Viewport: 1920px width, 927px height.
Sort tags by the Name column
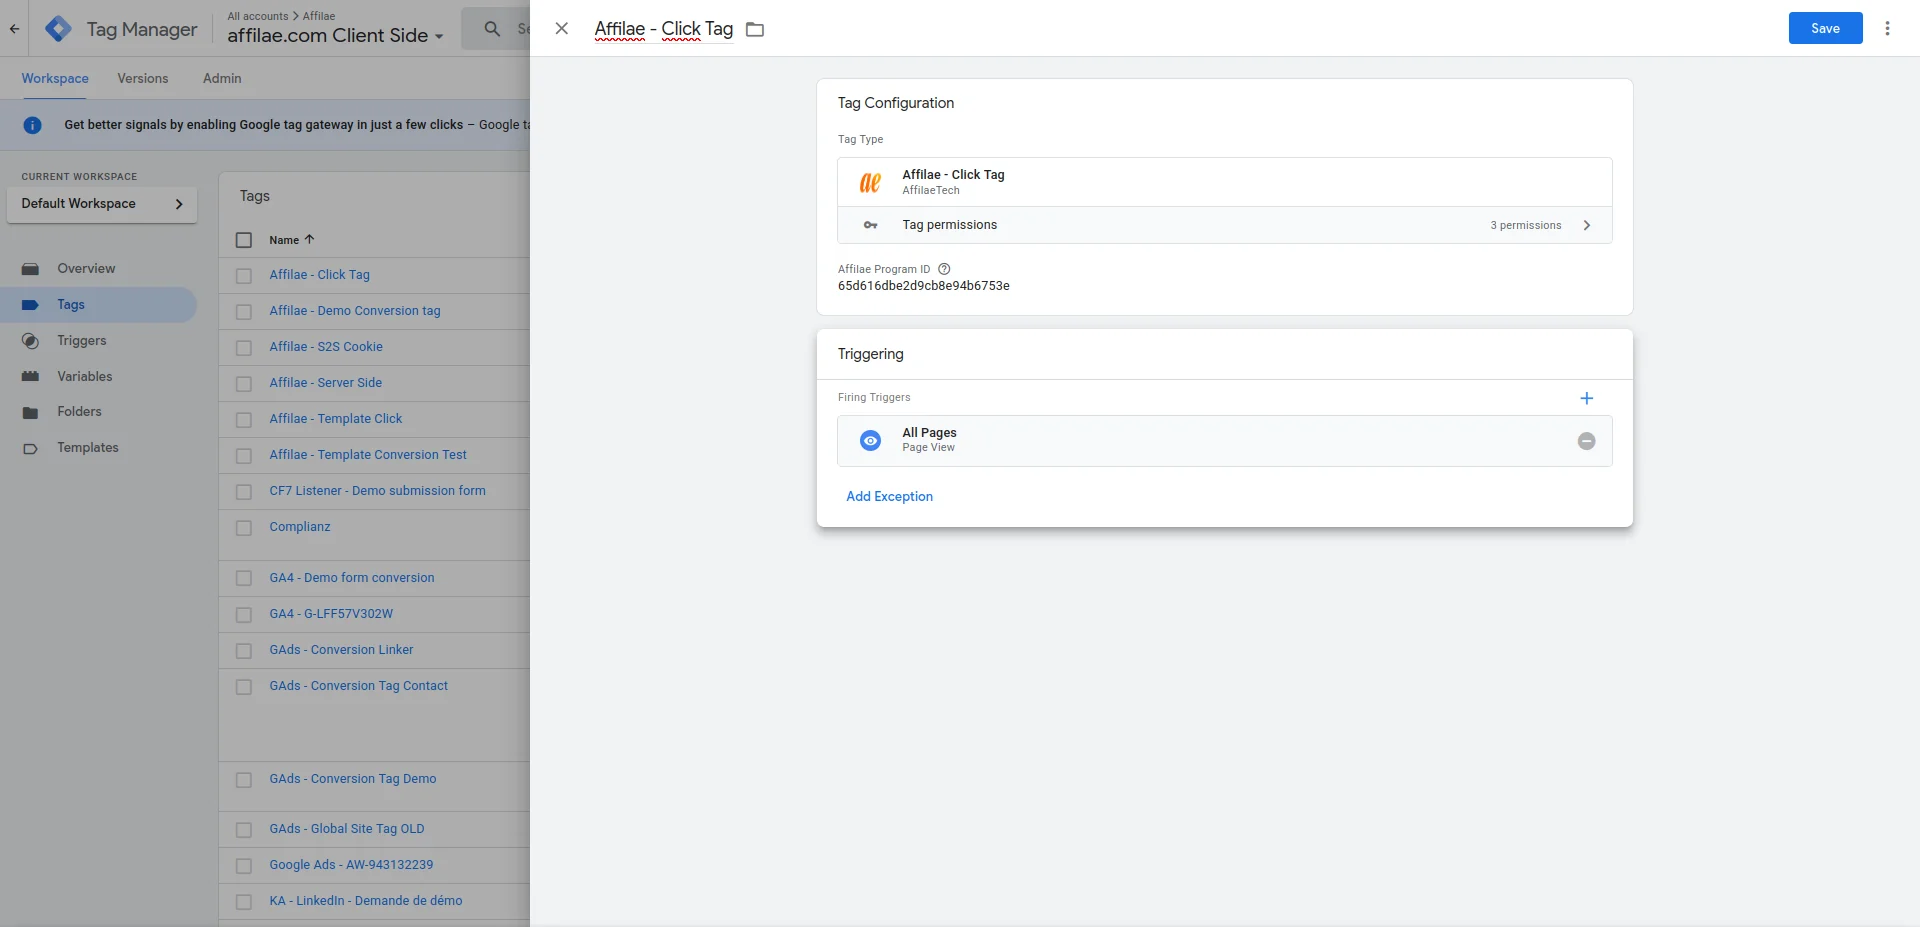coord(291,240)
